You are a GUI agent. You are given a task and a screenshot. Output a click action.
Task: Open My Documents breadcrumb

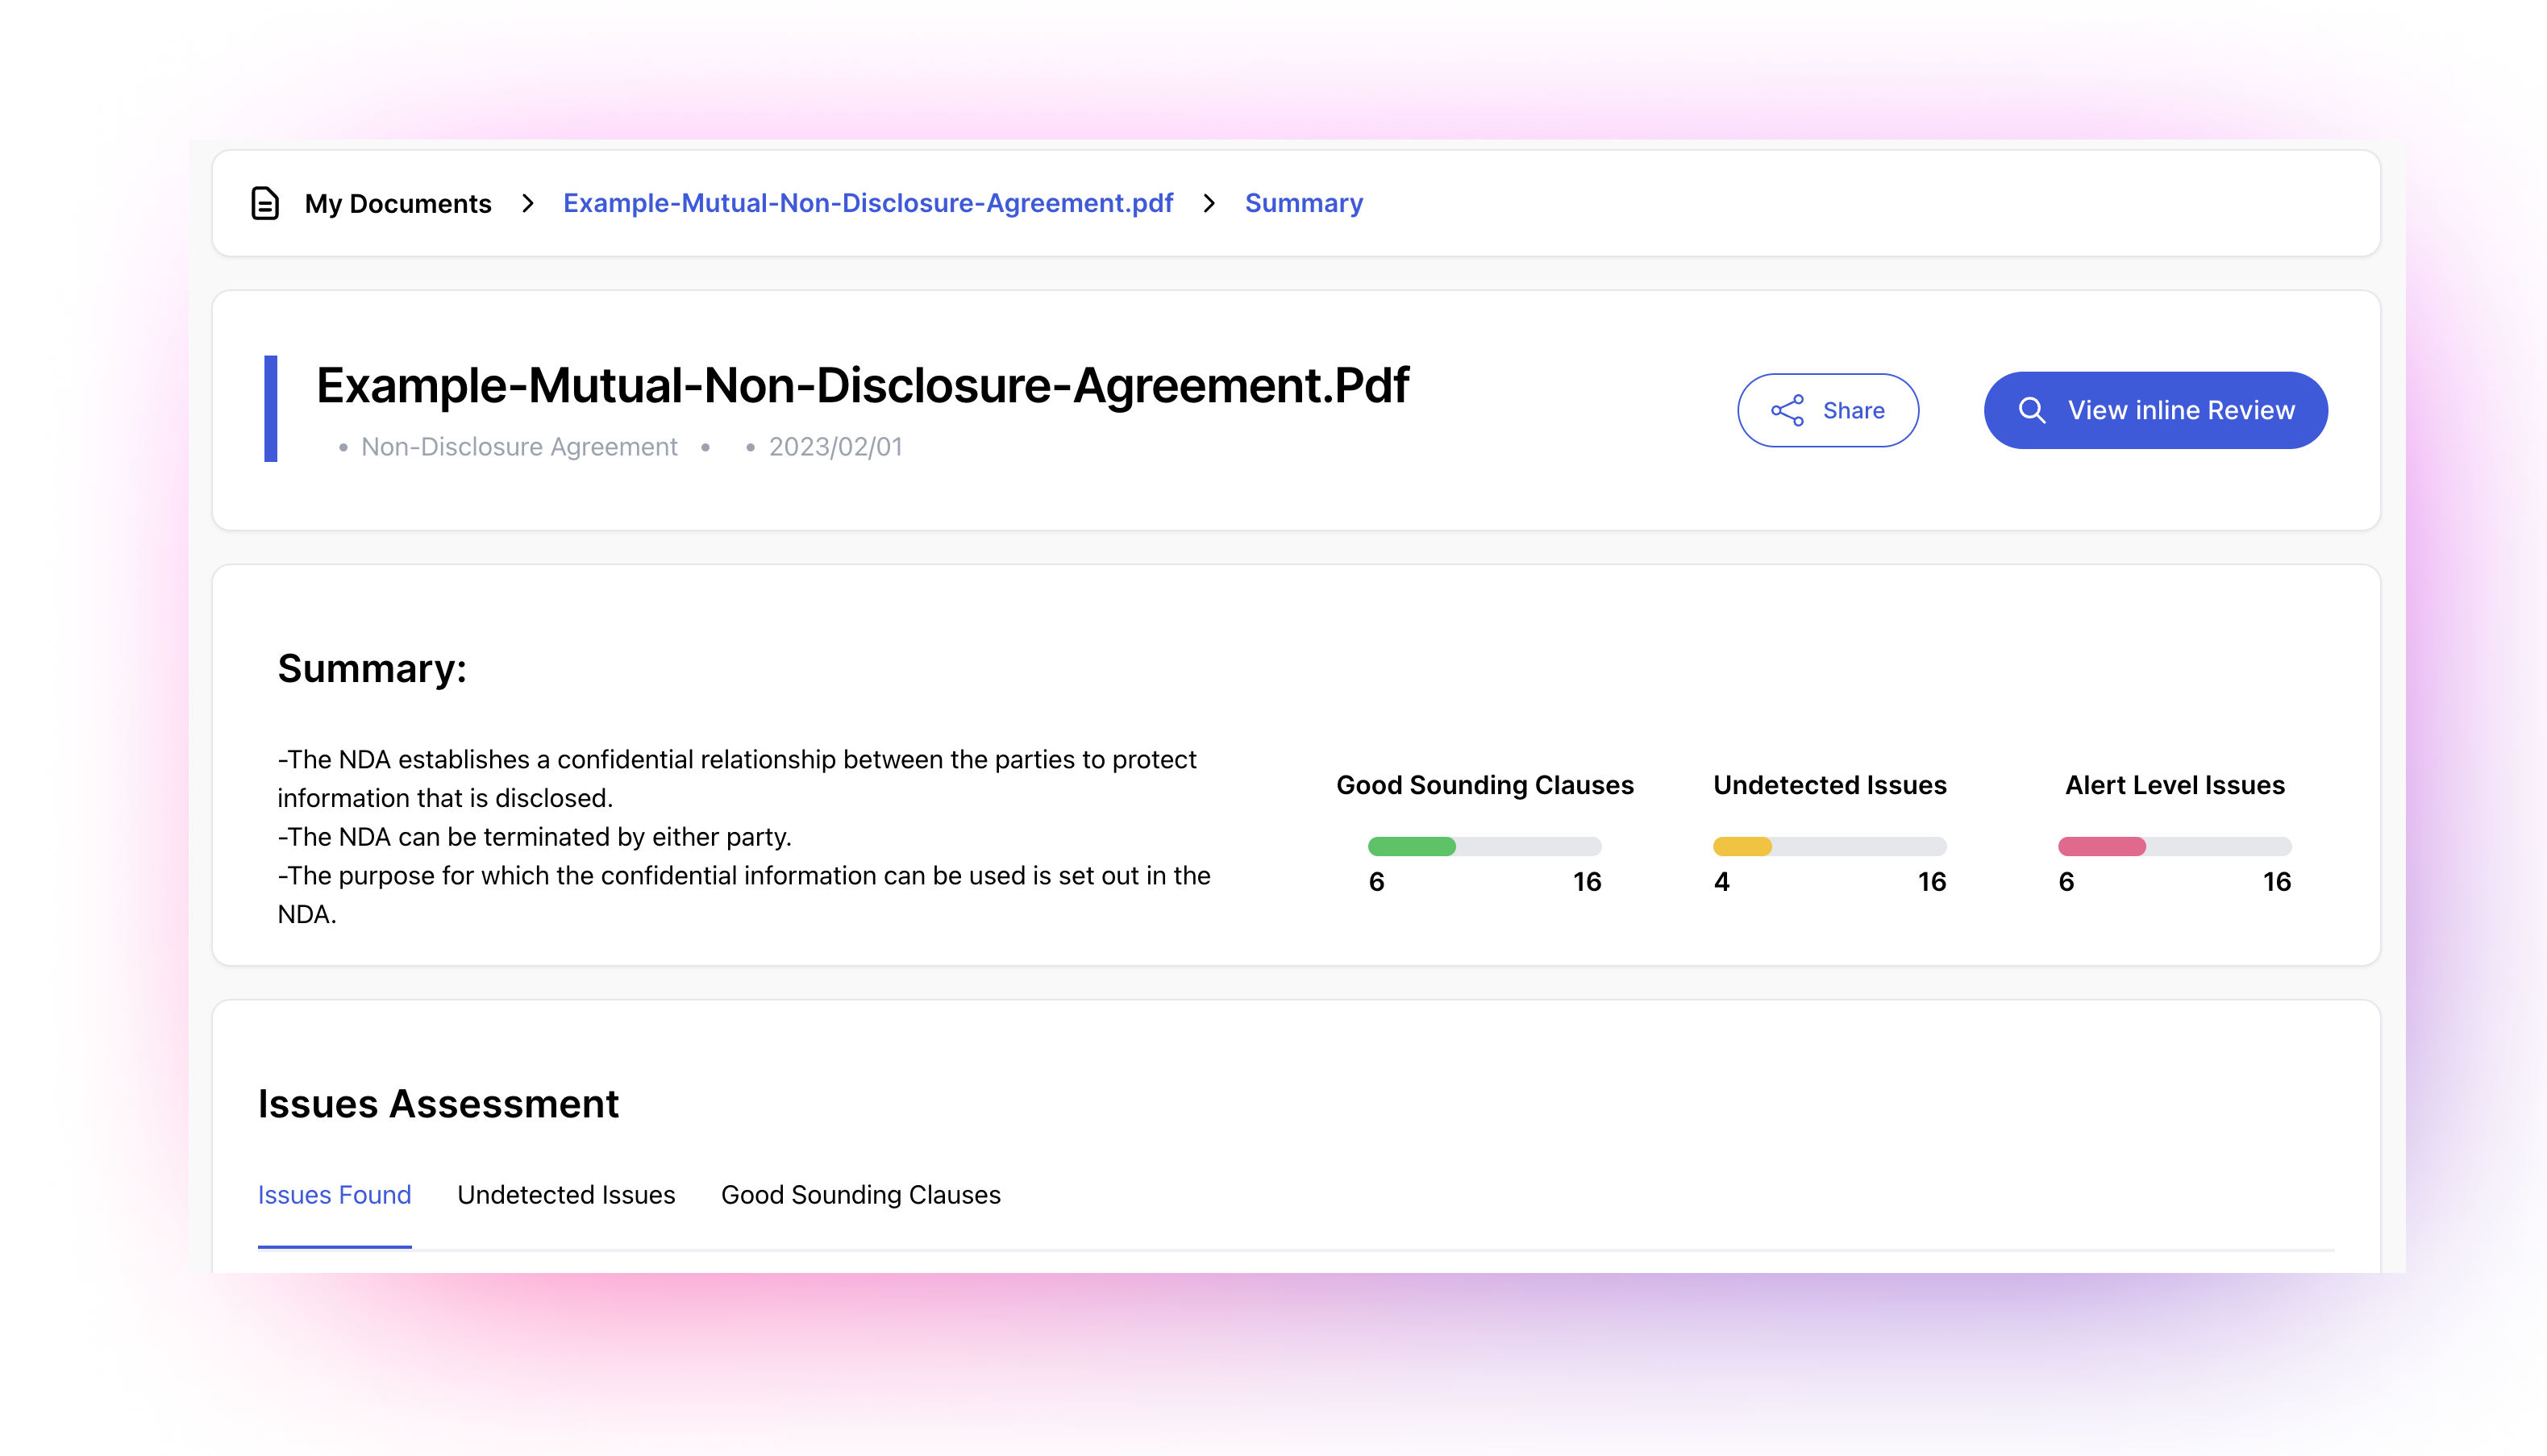coord(398,203)
